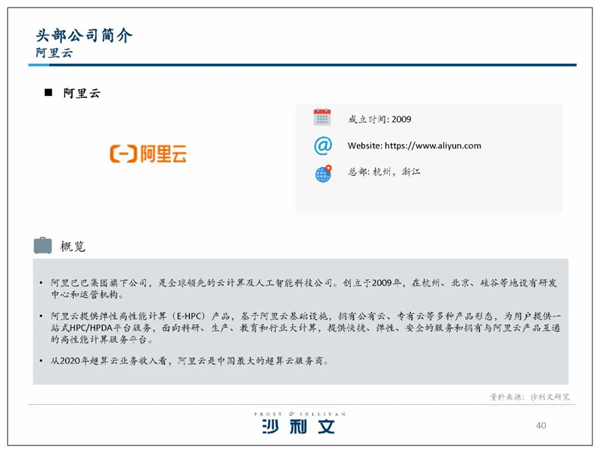
Task: Click the text 成立时间: 2009
Action: point(379,119)
